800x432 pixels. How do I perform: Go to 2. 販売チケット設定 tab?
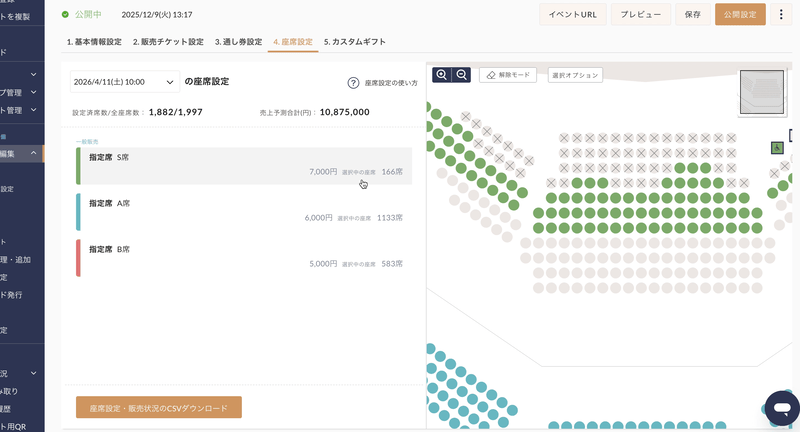coord(168,42)
